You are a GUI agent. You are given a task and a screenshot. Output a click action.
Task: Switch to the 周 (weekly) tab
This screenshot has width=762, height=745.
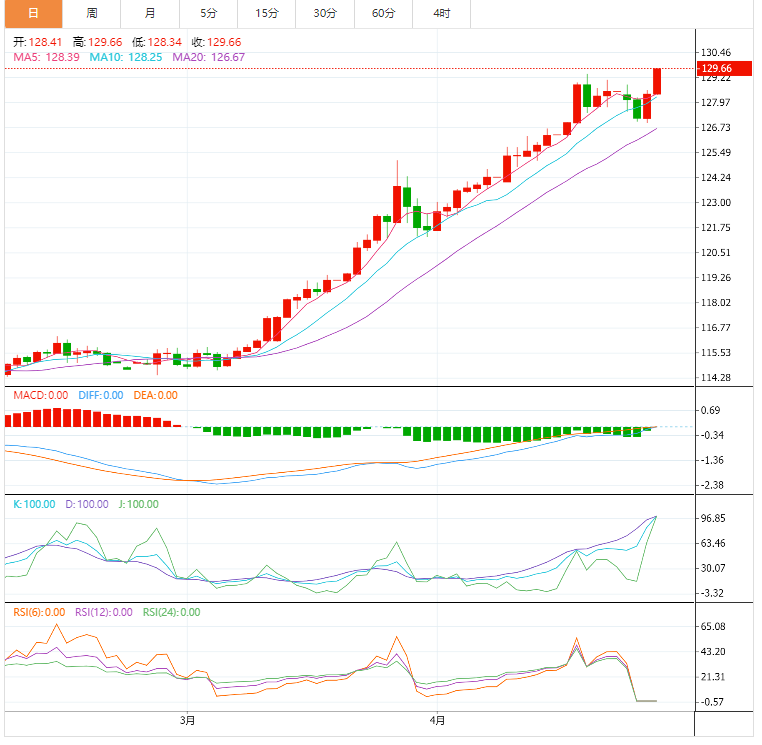92,14
